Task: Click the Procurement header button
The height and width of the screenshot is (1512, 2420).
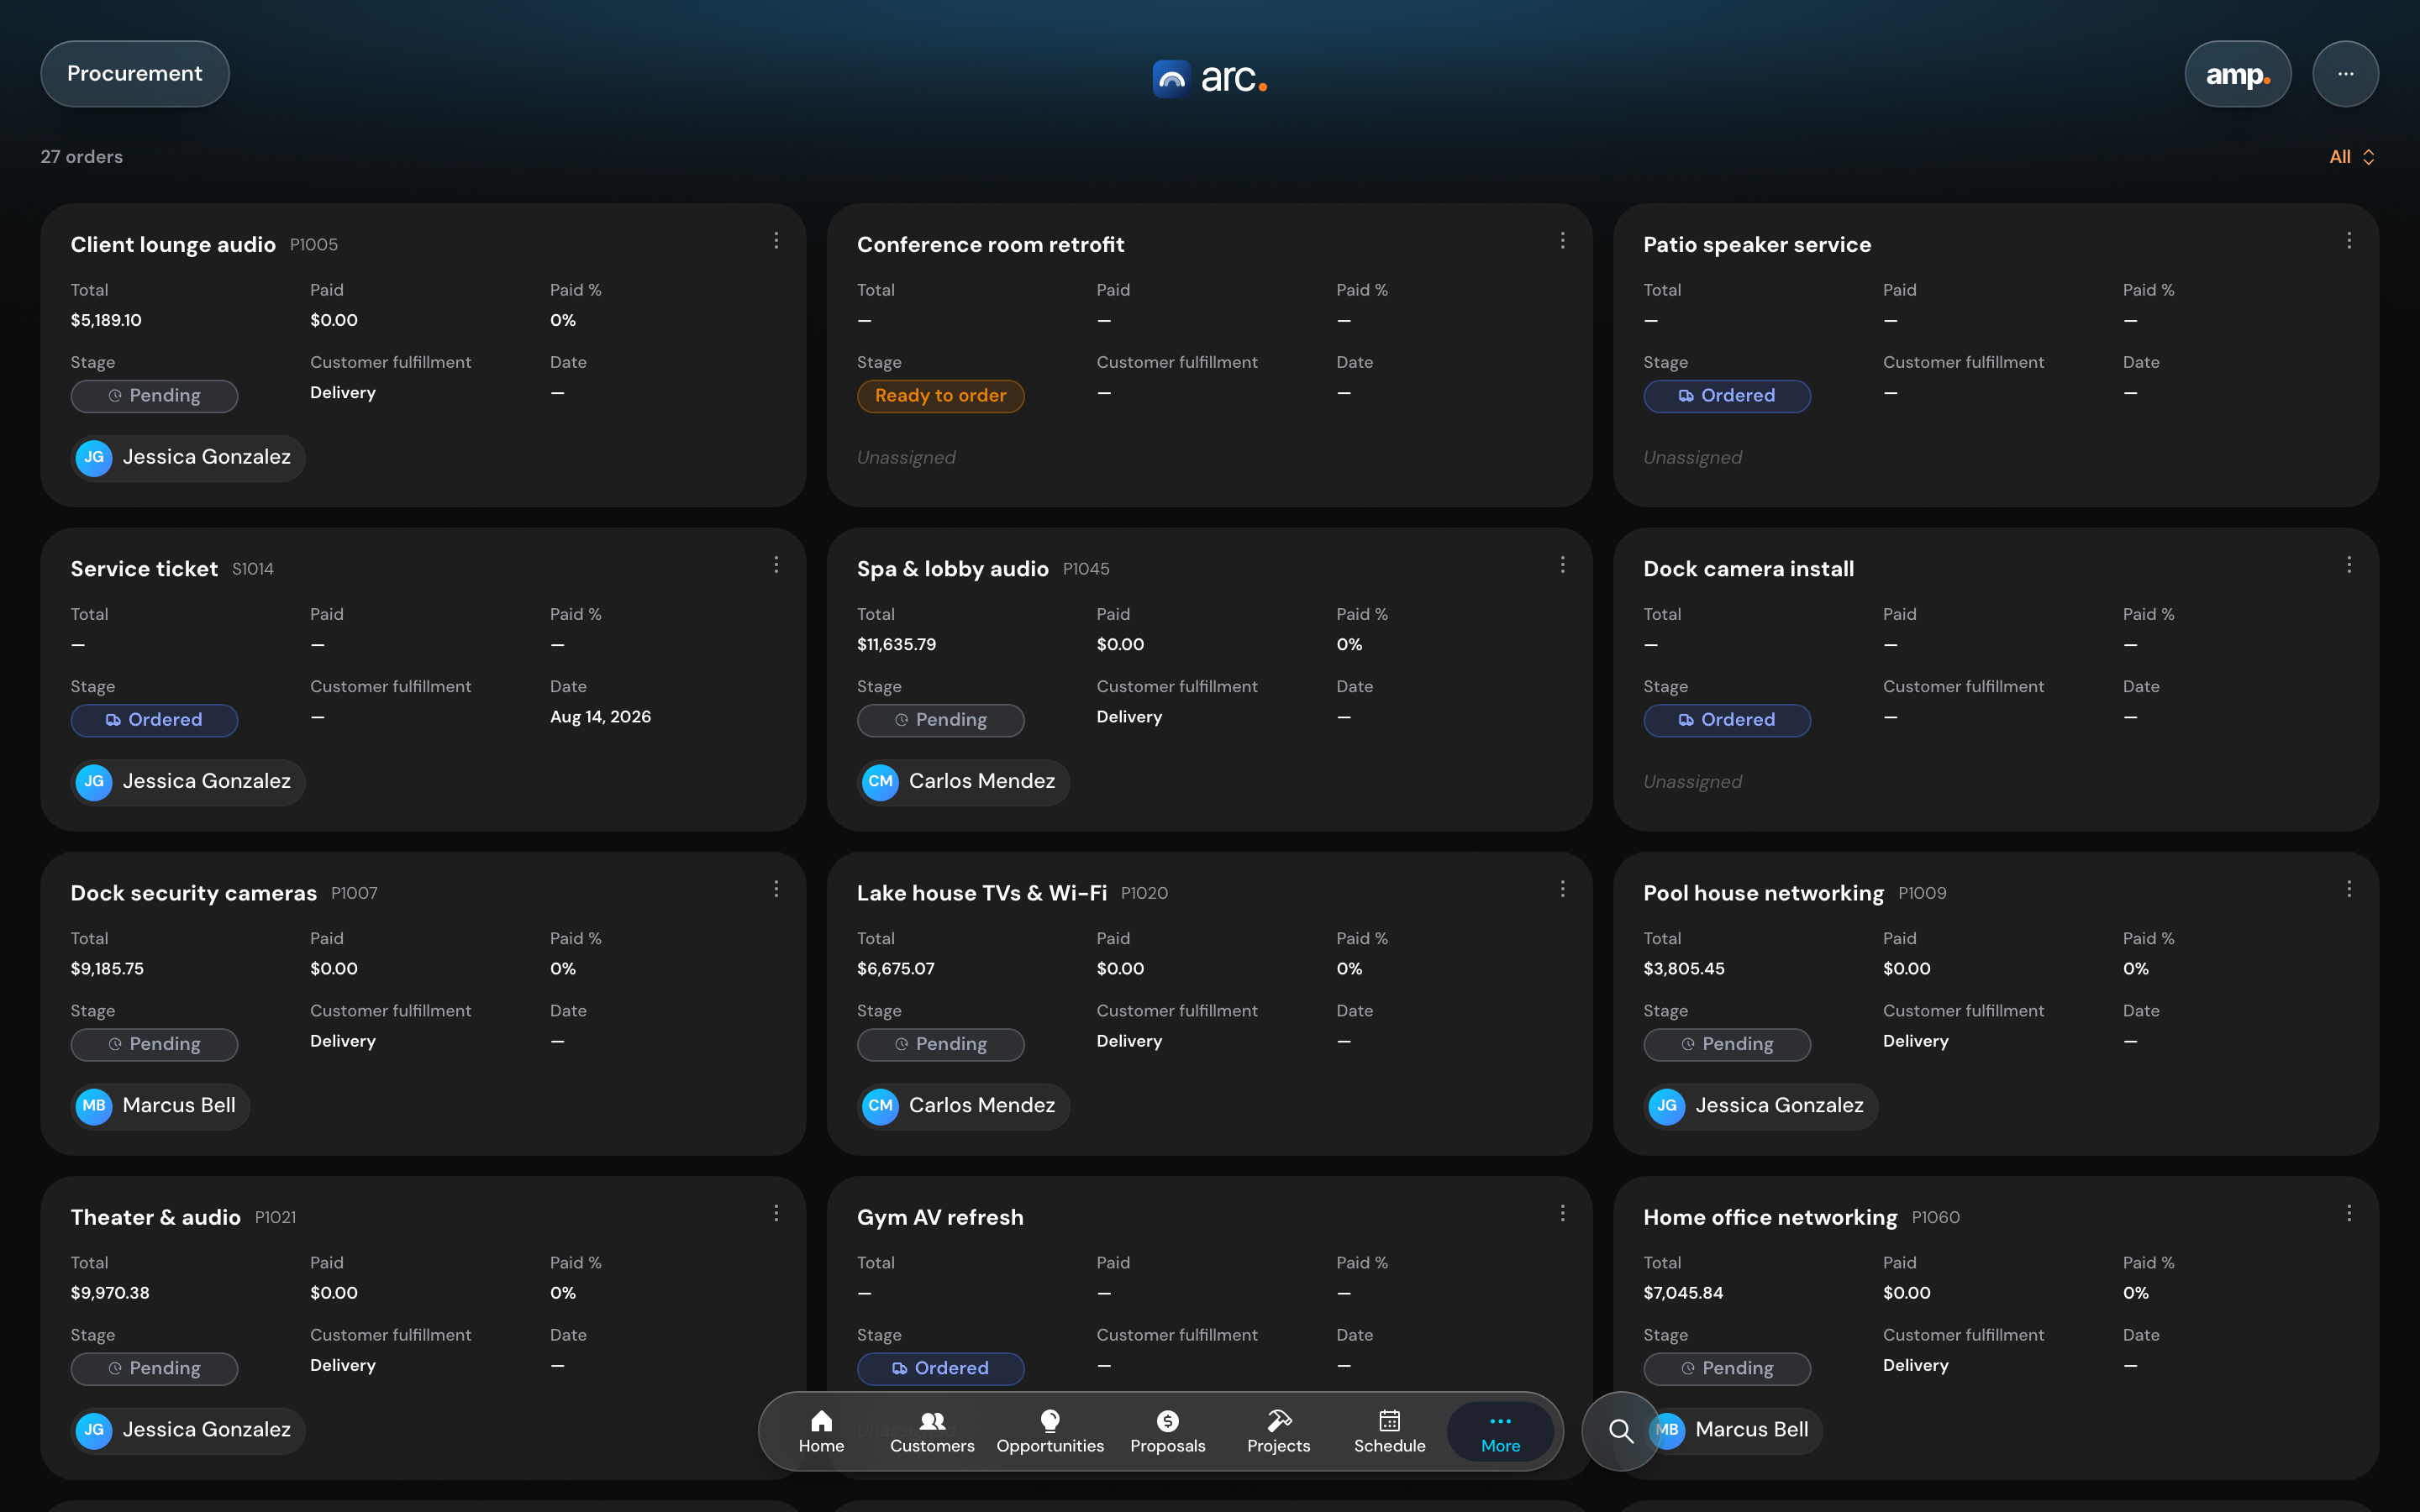Action: 135,74
